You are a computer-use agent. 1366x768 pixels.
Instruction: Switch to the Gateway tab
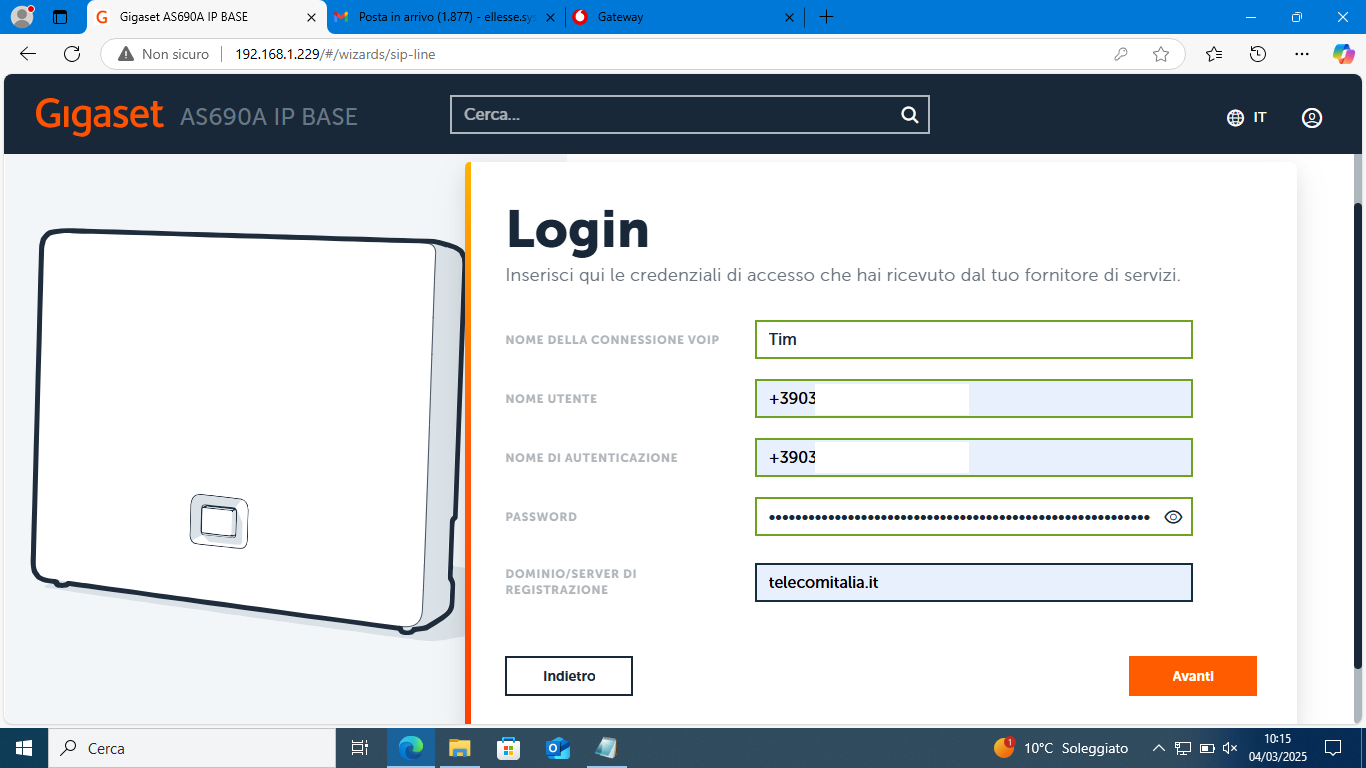click(x=685, y=17)
